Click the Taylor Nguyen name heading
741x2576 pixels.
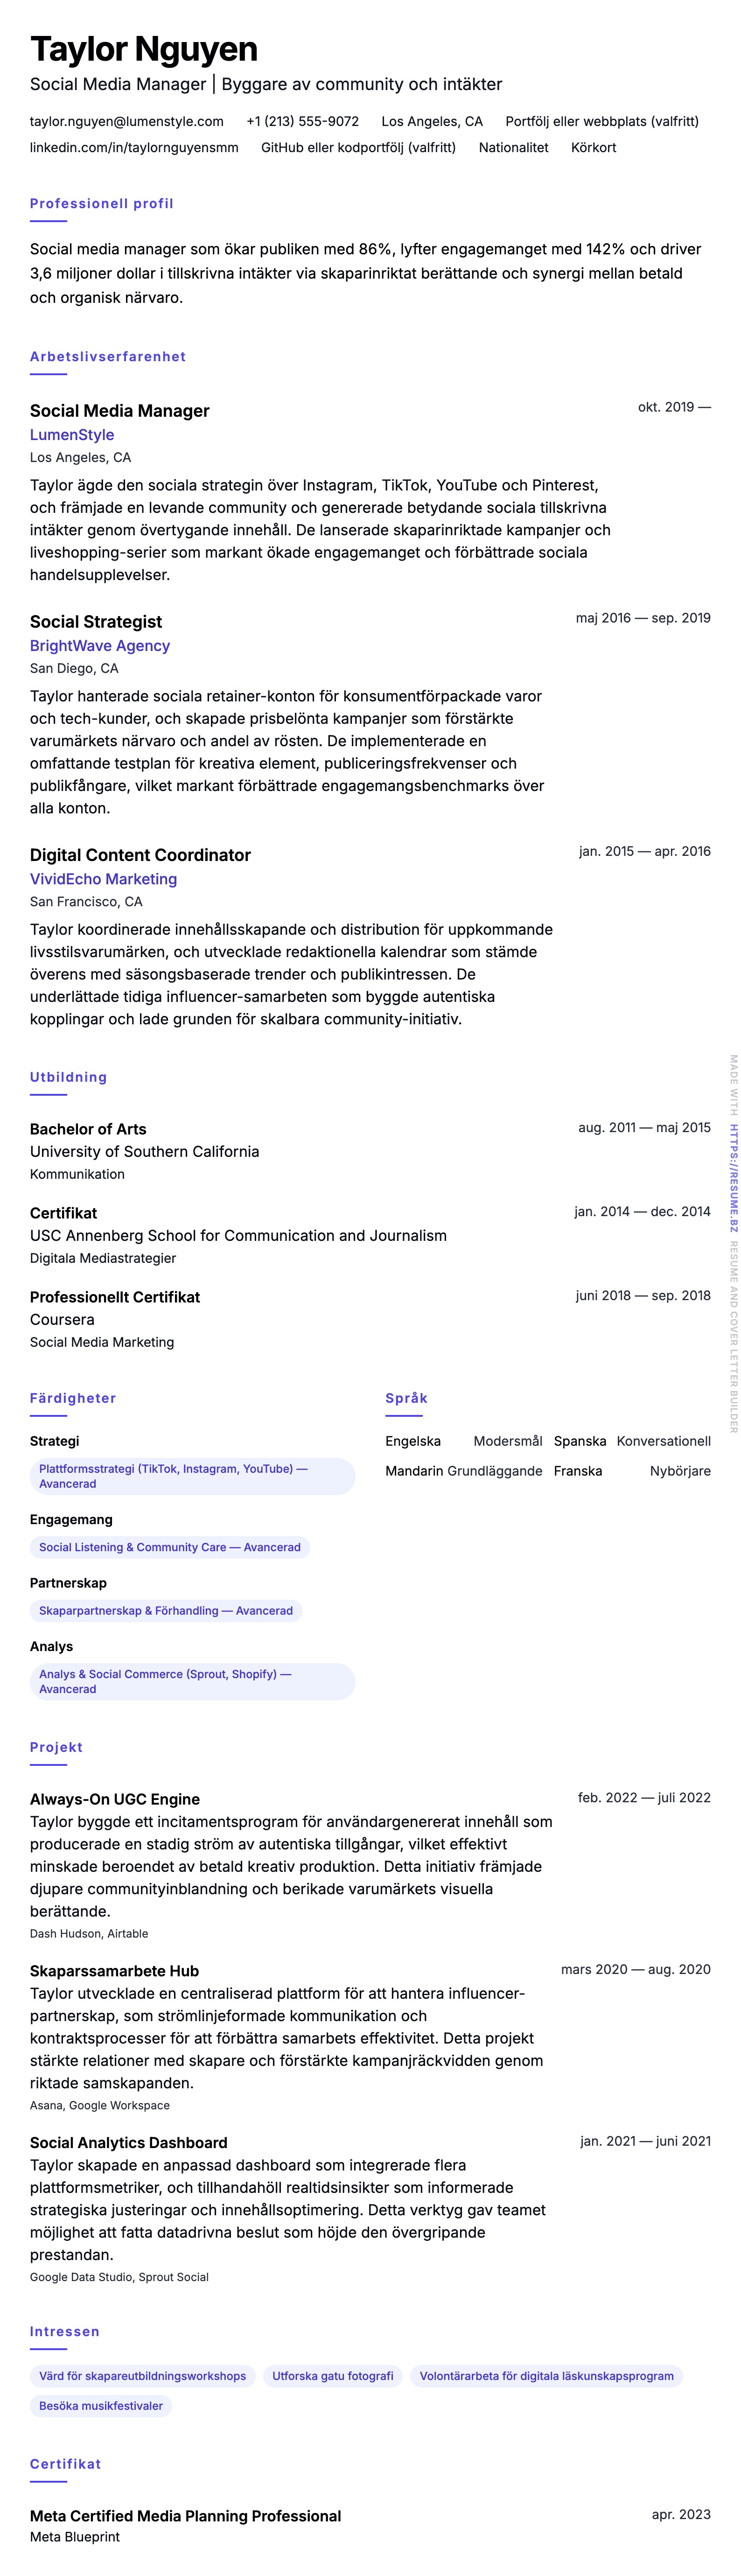[x=144, y=49]
